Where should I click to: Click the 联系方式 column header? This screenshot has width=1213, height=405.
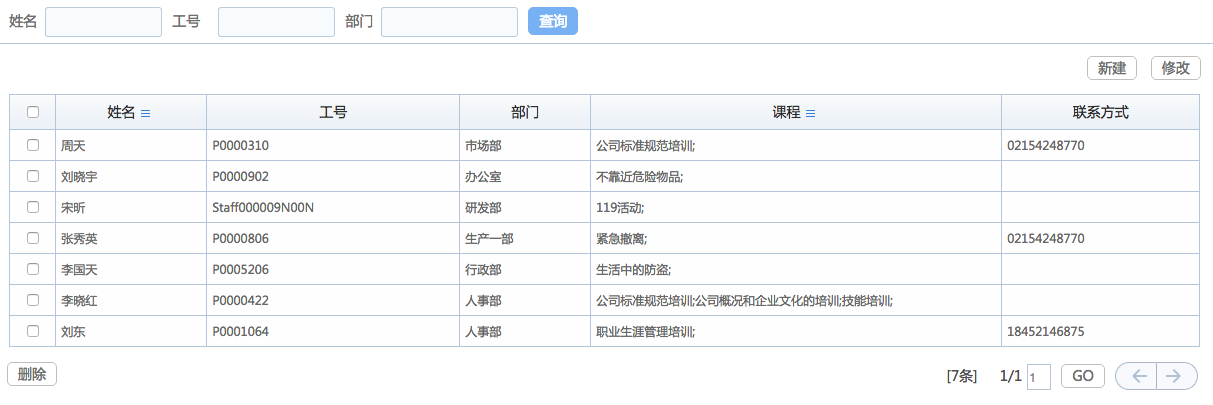pyautogui.click(x=1100, y=113)
